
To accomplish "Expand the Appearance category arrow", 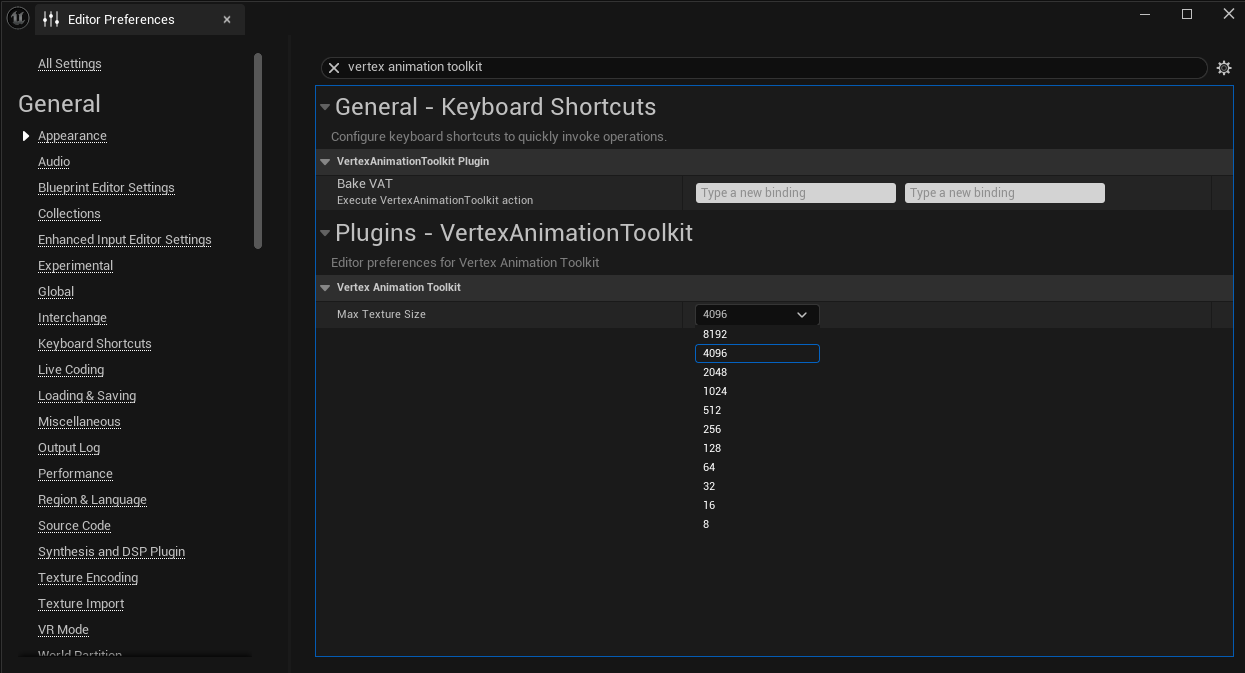I will [26, 136].
